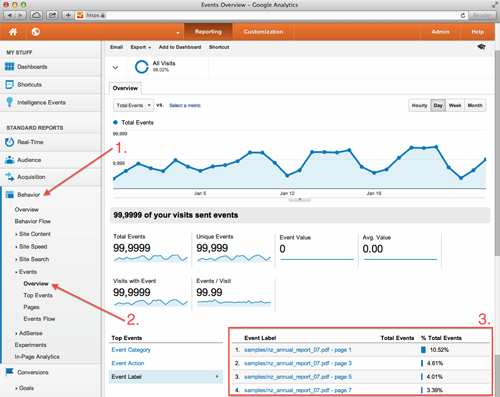Image resolution: width=500 pixels, height=397 pixels.
Task: Click the orange home icon
Action: [x=13, y=32]
